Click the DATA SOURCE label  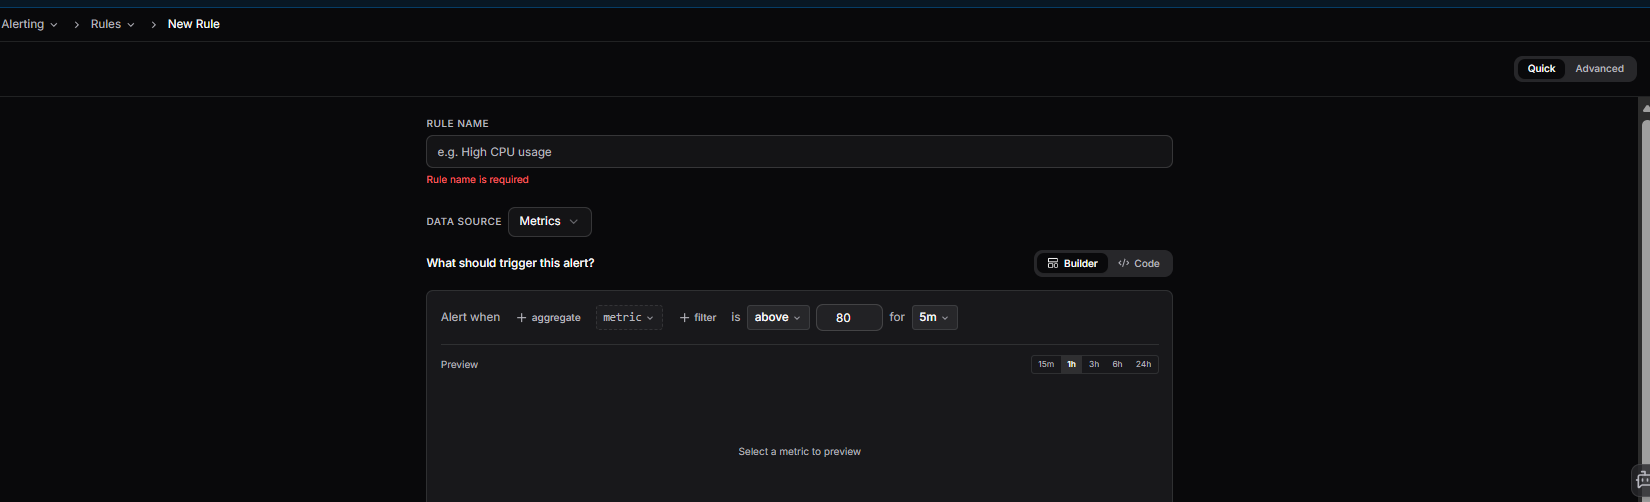464,222
